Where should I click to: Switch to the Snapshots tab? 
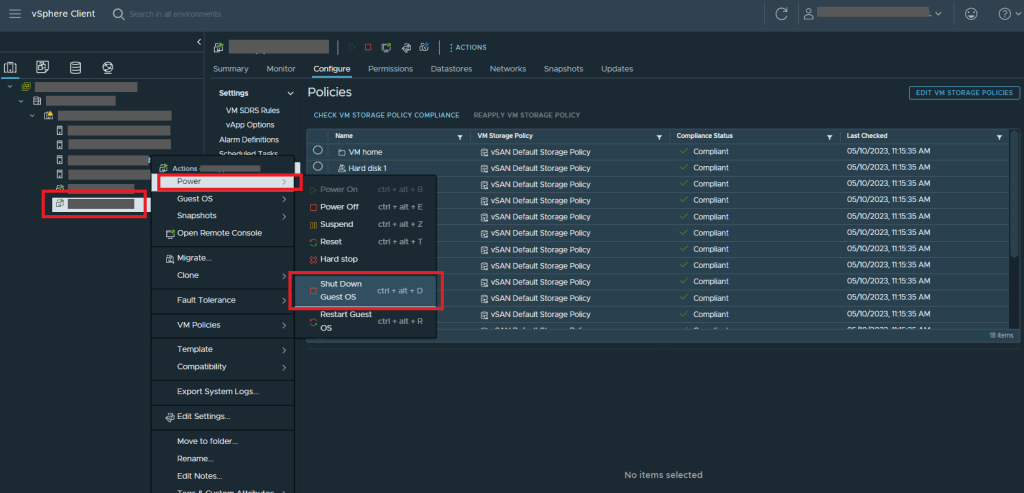[x=563, y=69]
